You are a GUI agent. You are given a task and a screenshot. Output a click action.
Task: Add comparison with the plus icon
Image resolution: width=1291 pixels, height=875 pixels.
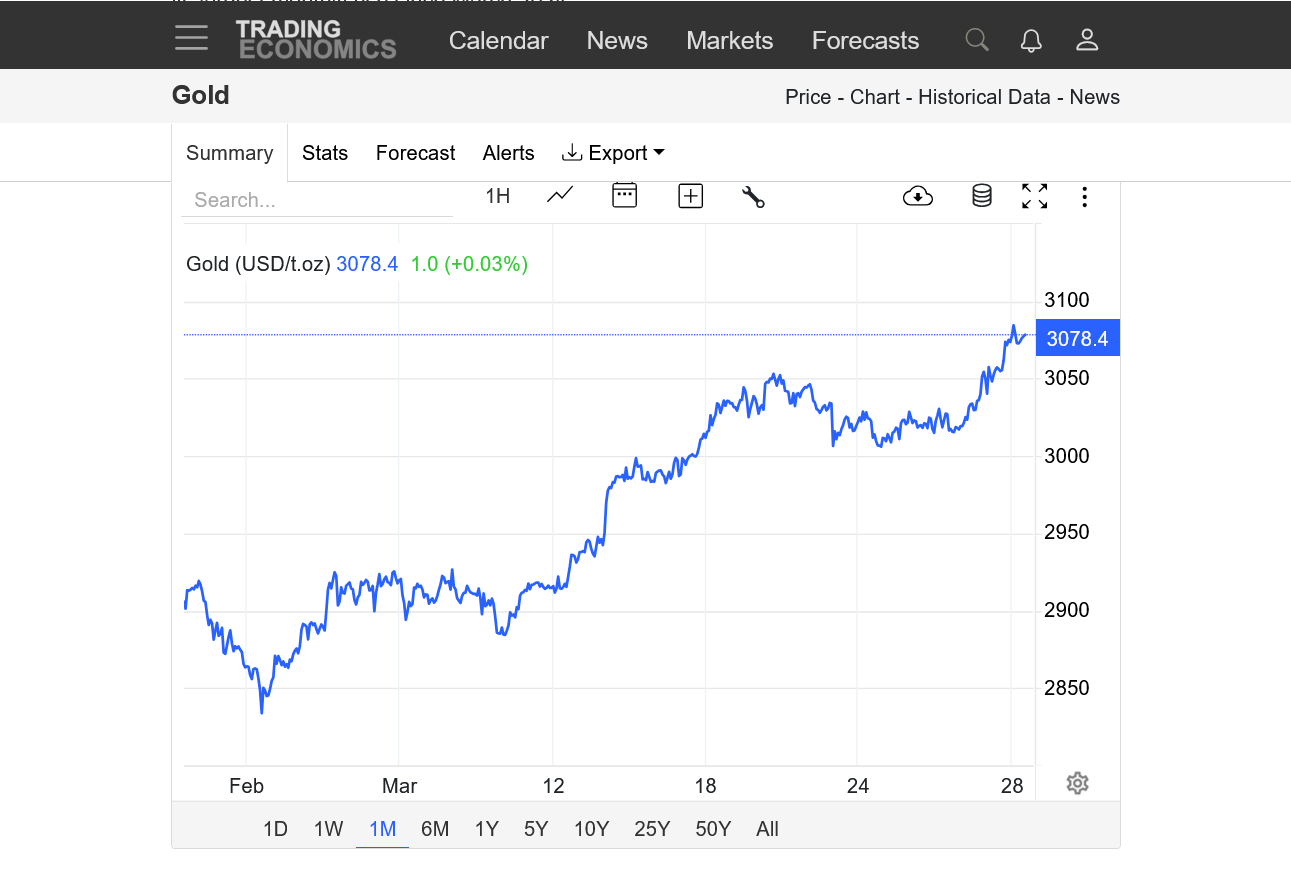(691, 196)
